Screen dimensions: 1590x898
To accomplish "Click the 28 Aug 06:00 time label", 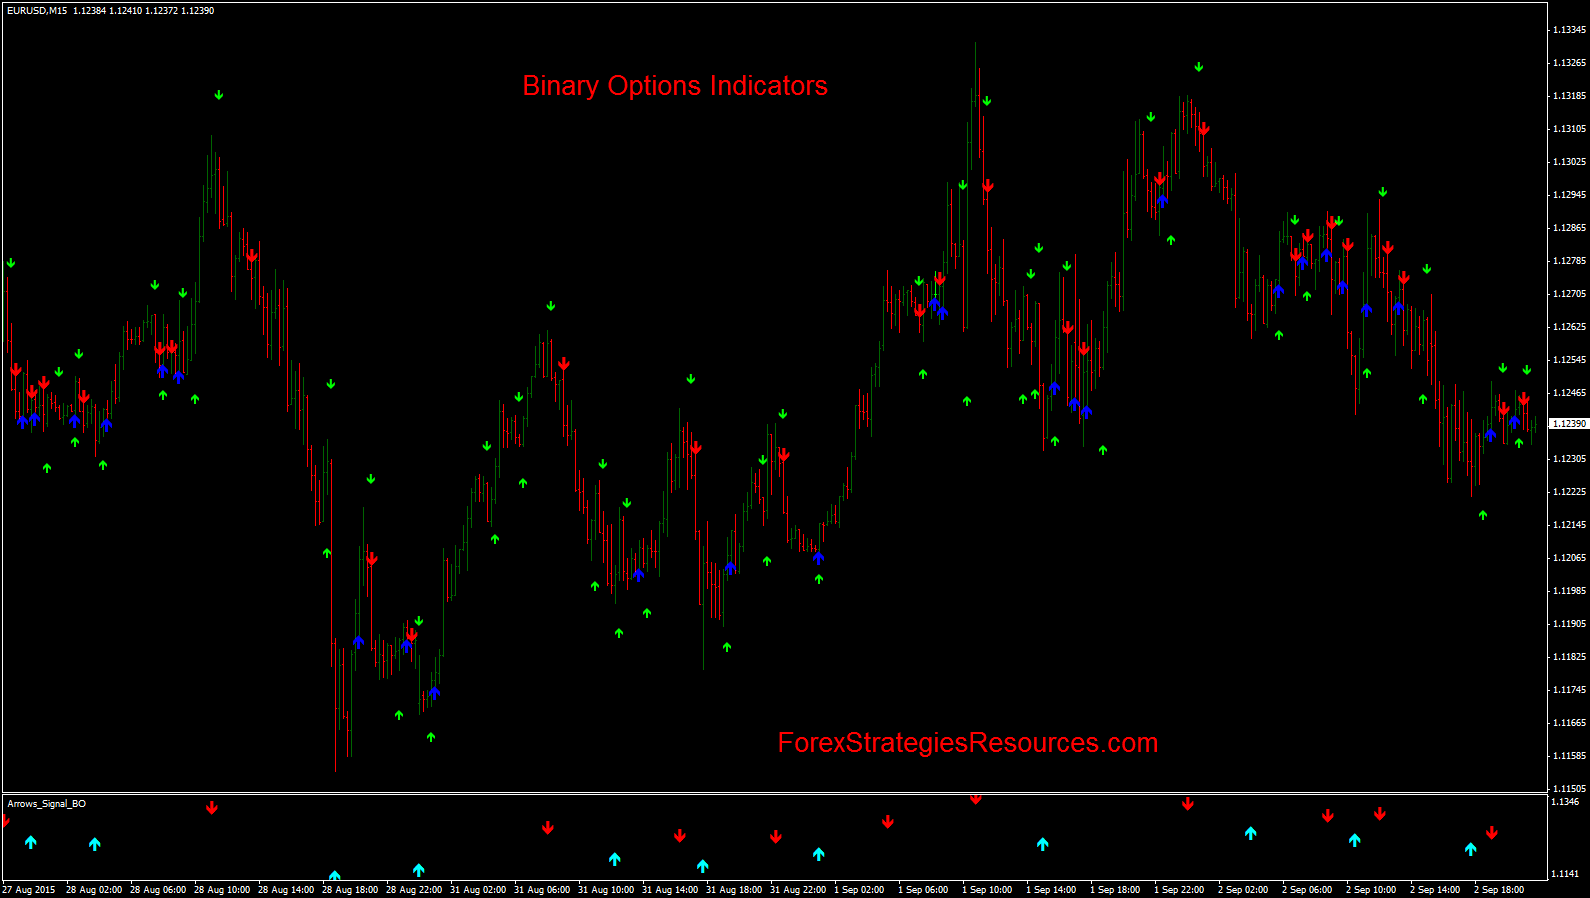I will 158,890.
